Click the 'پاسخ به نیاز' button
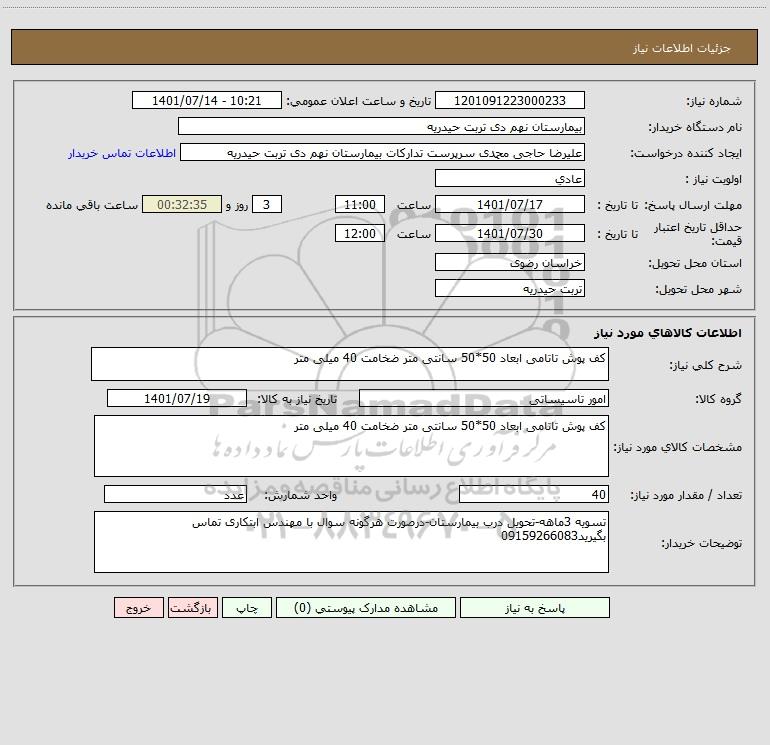 tap(534, 607)
